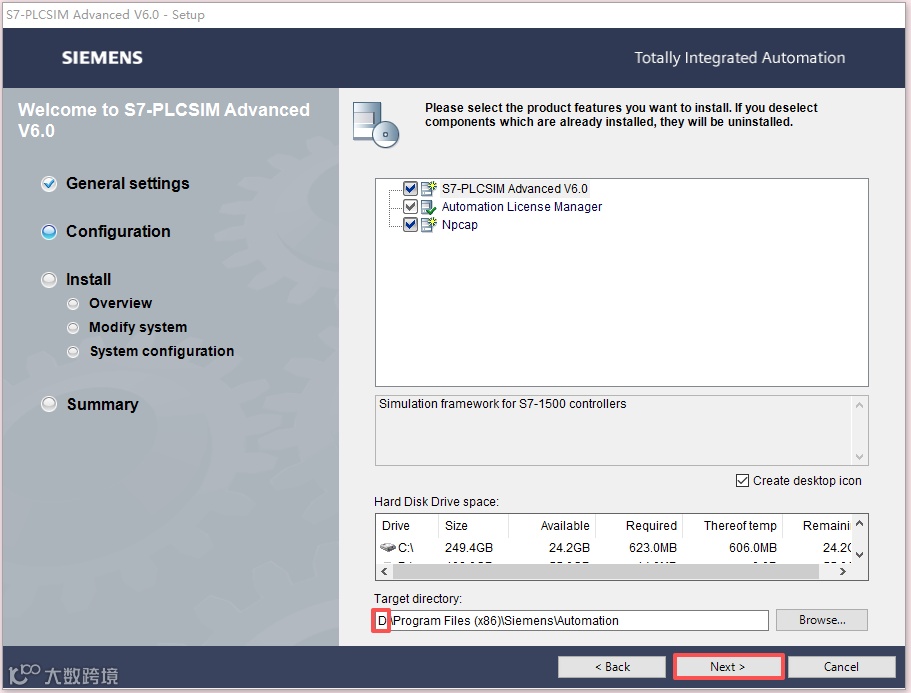The image size is (911, 693).
Task: Click the Overview sub-step bullet
Action: [x=73, y=304]
